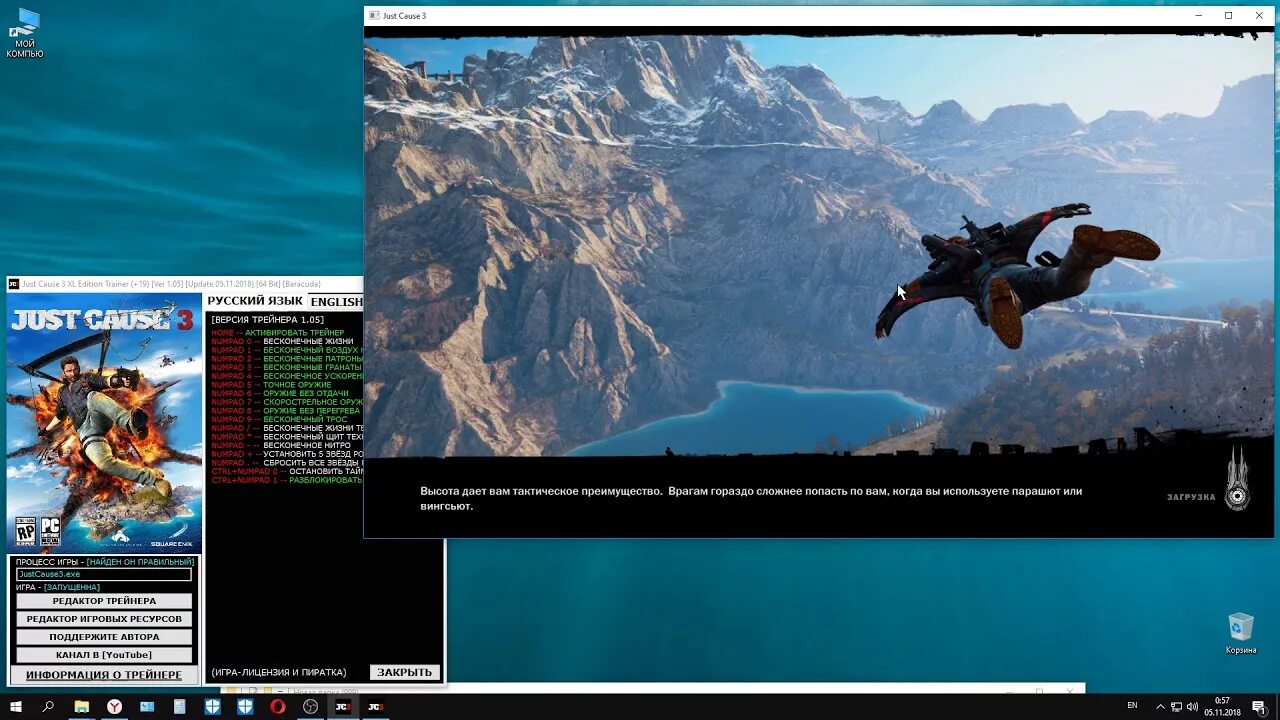Click ИНФОРМАЦИЯ О ТРЕЙНЕРЕ link
This screenshot has width=1280, height=720.
104,675
